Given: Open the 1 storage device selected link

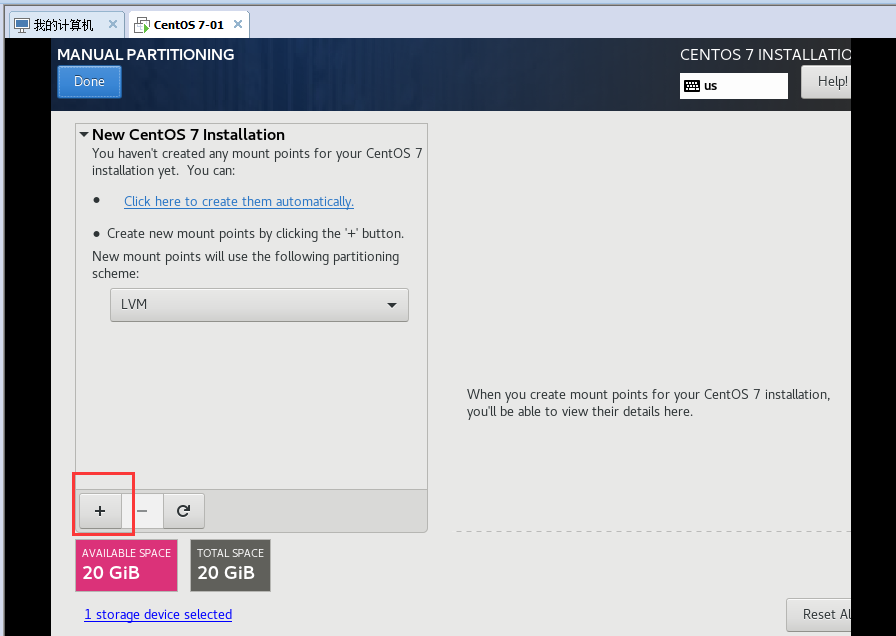Looking at the screenshot, I should pos(158,614).
